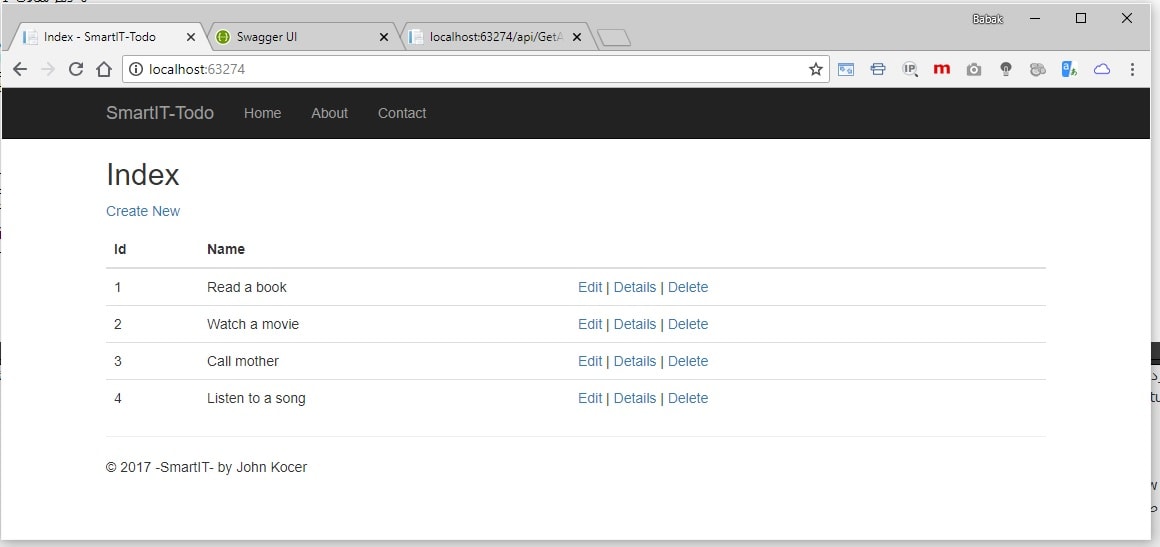Open the IP lookup extension

click(x=910, y=69)
